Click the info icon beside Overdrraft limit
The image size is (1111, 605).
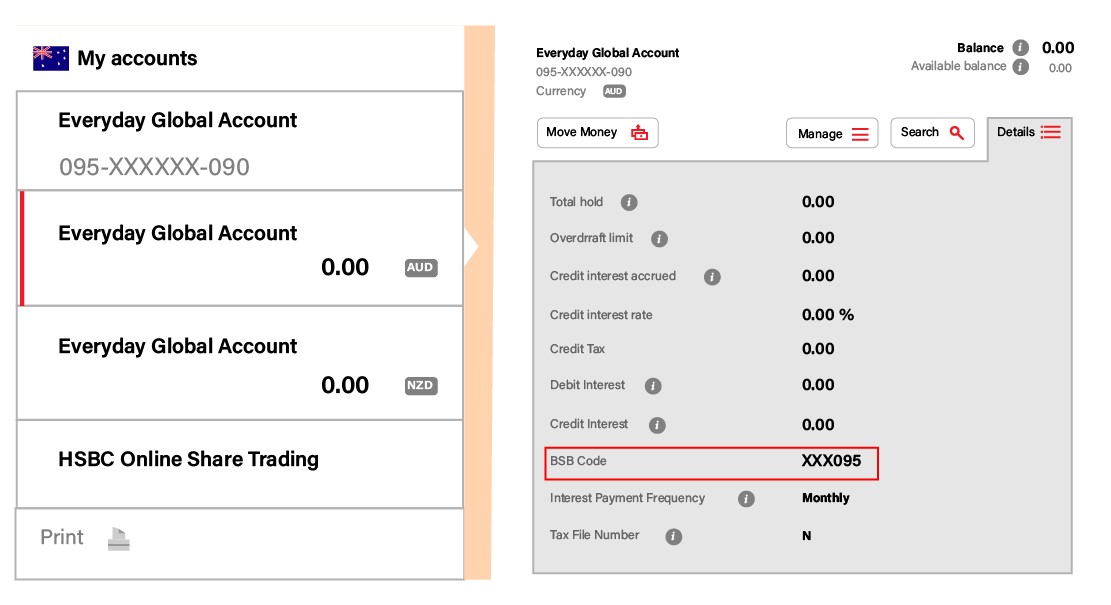click(658, 238)
